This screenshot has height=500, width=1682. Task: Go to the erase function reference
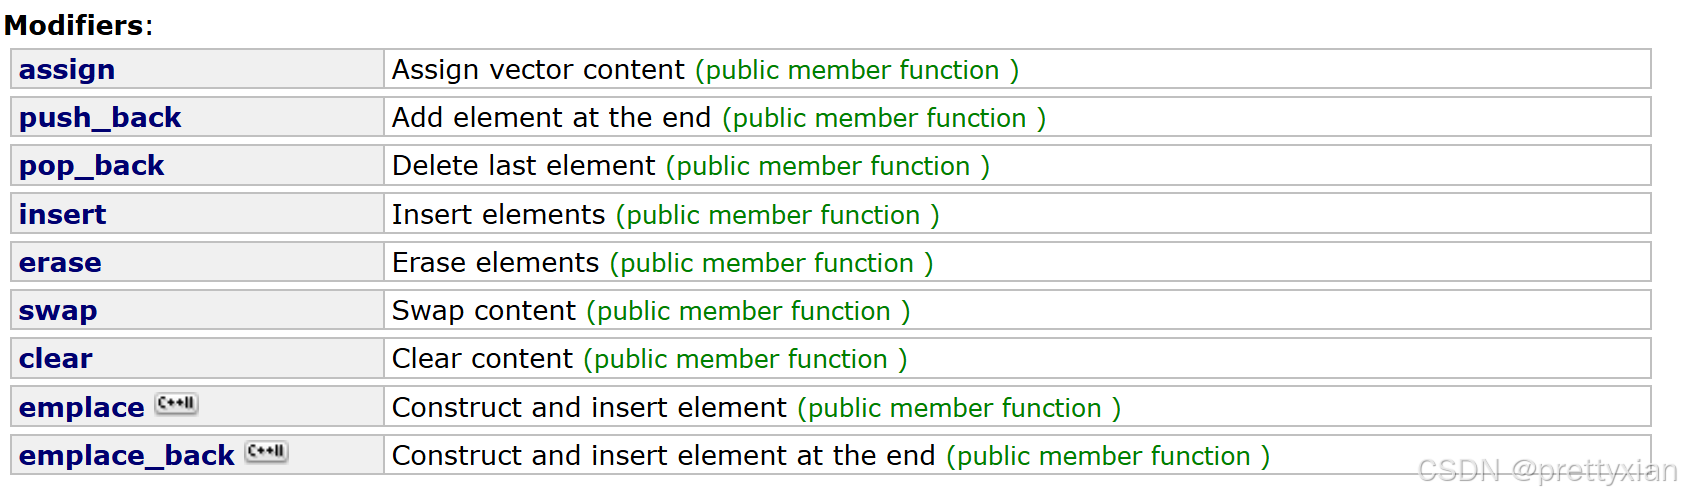point(60,262)
